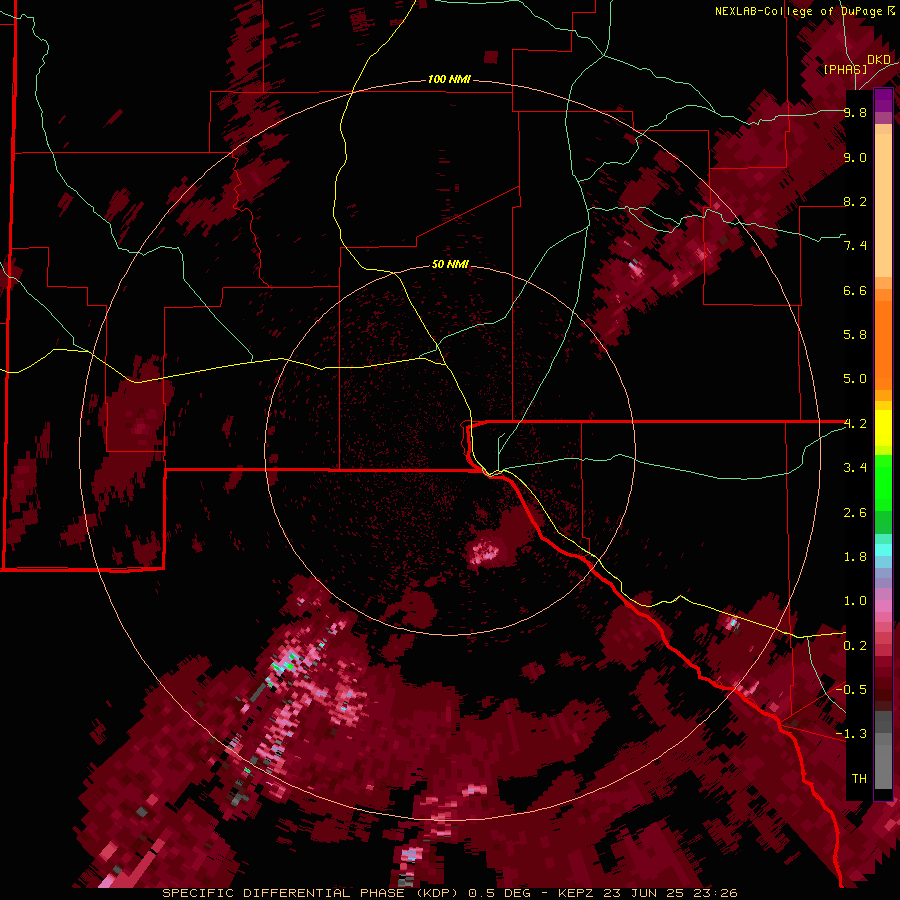Click the 4.2 scale value
The image size is (900, 900).
point(855,424)
